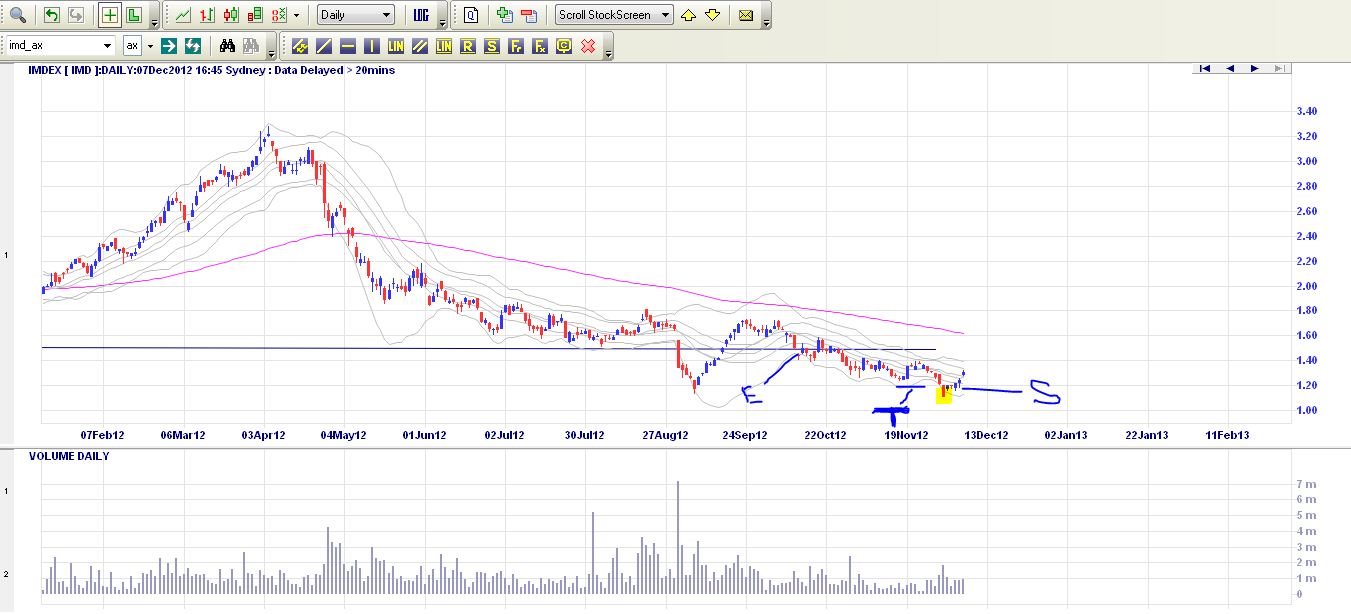
Task: Click the VOLUME DAILY pane label
Action: click(x=69, y=456)
